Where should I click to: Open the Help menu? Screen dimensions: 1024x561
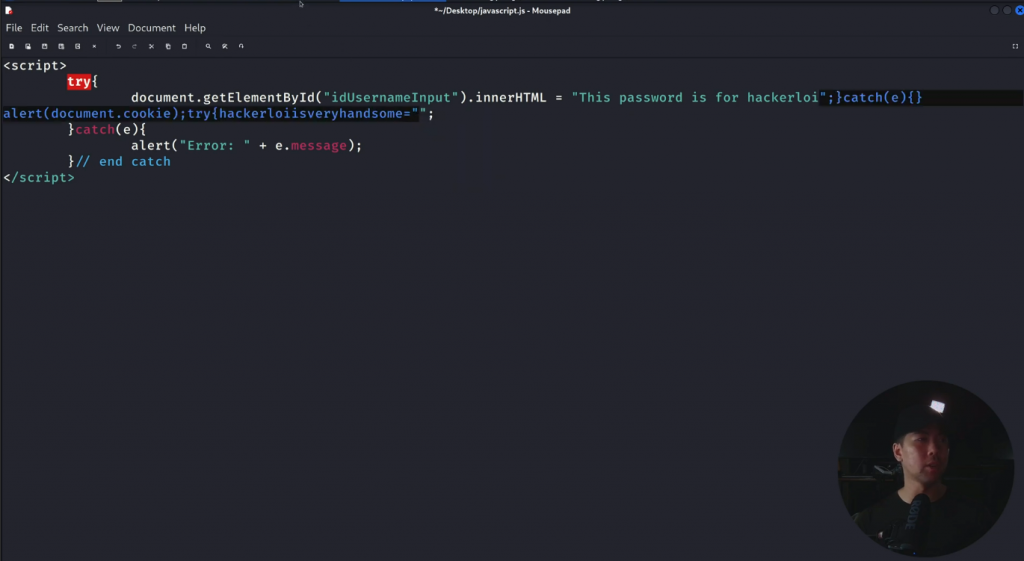coord(195,28)
